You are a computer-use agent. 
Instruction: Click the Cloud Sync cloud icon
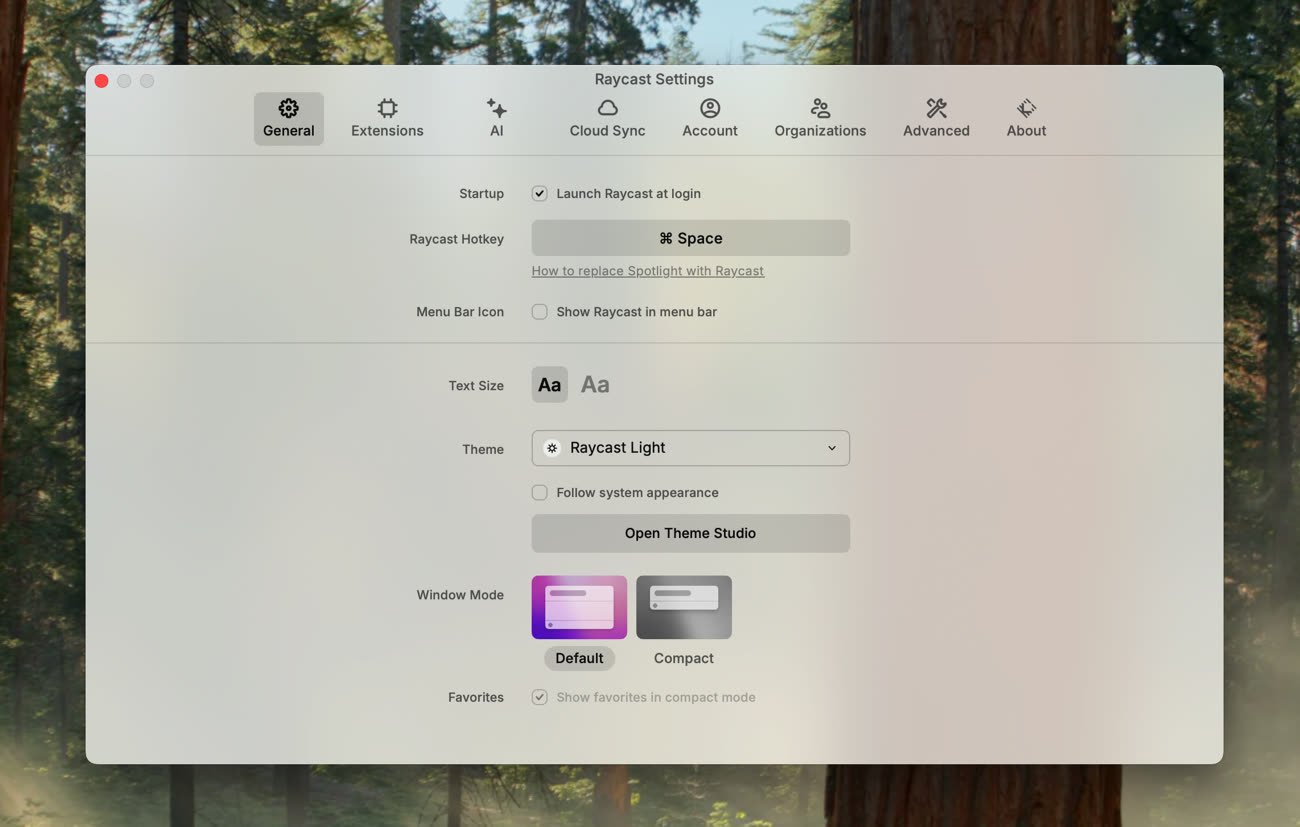tap(607, 108)
